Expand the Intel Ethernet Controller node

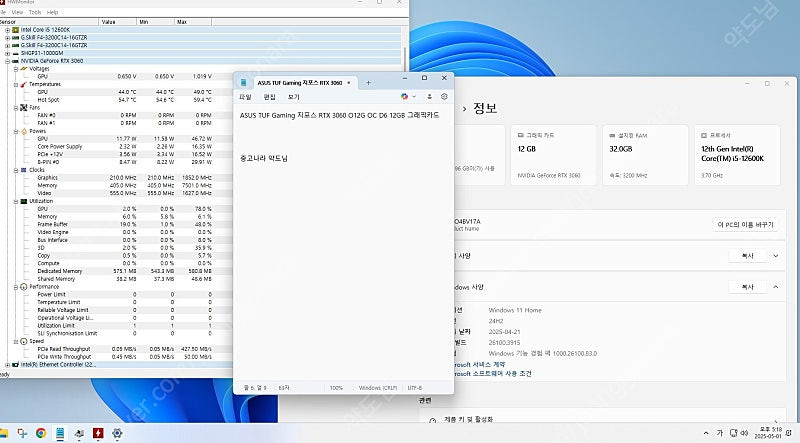(x=7, y=365)
